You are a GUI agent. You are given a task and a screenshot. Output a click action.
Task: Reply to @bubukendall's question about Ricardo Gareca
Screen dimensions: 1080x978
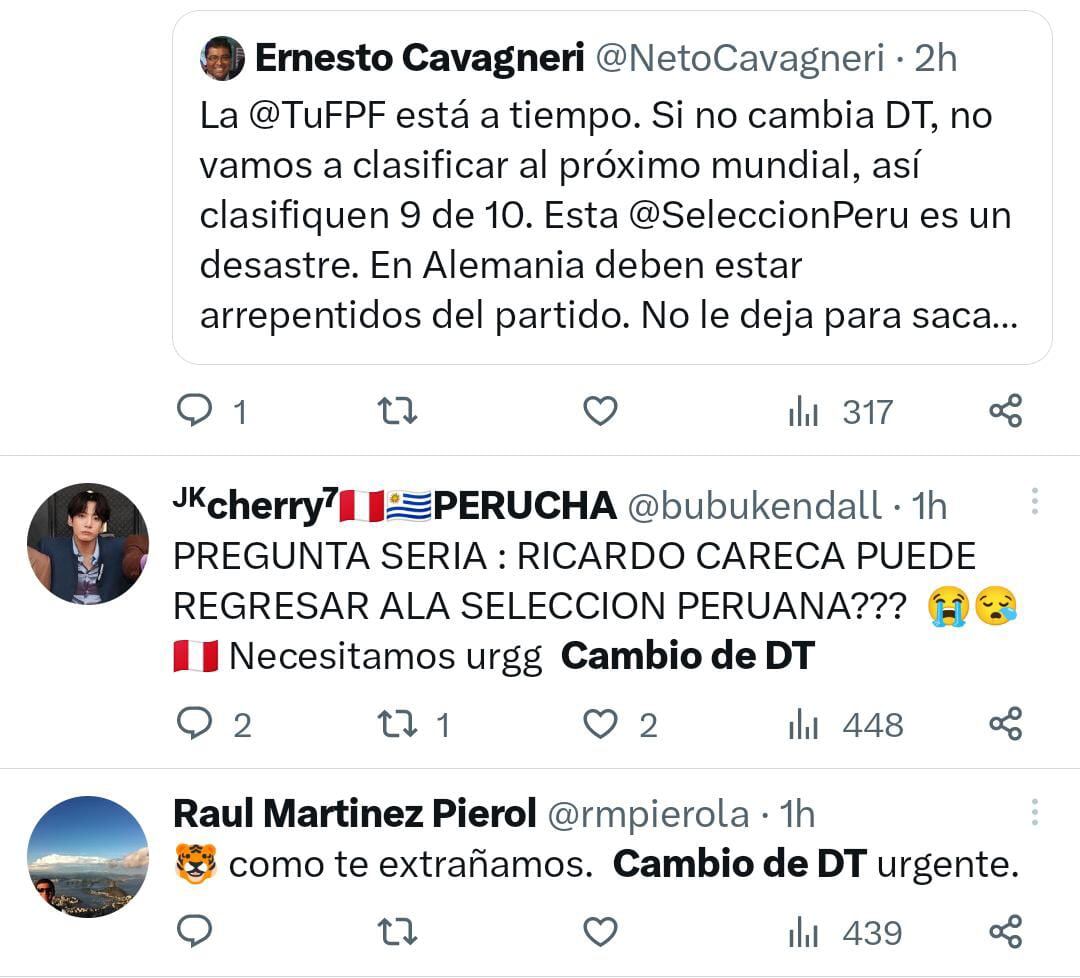(196, 724)
